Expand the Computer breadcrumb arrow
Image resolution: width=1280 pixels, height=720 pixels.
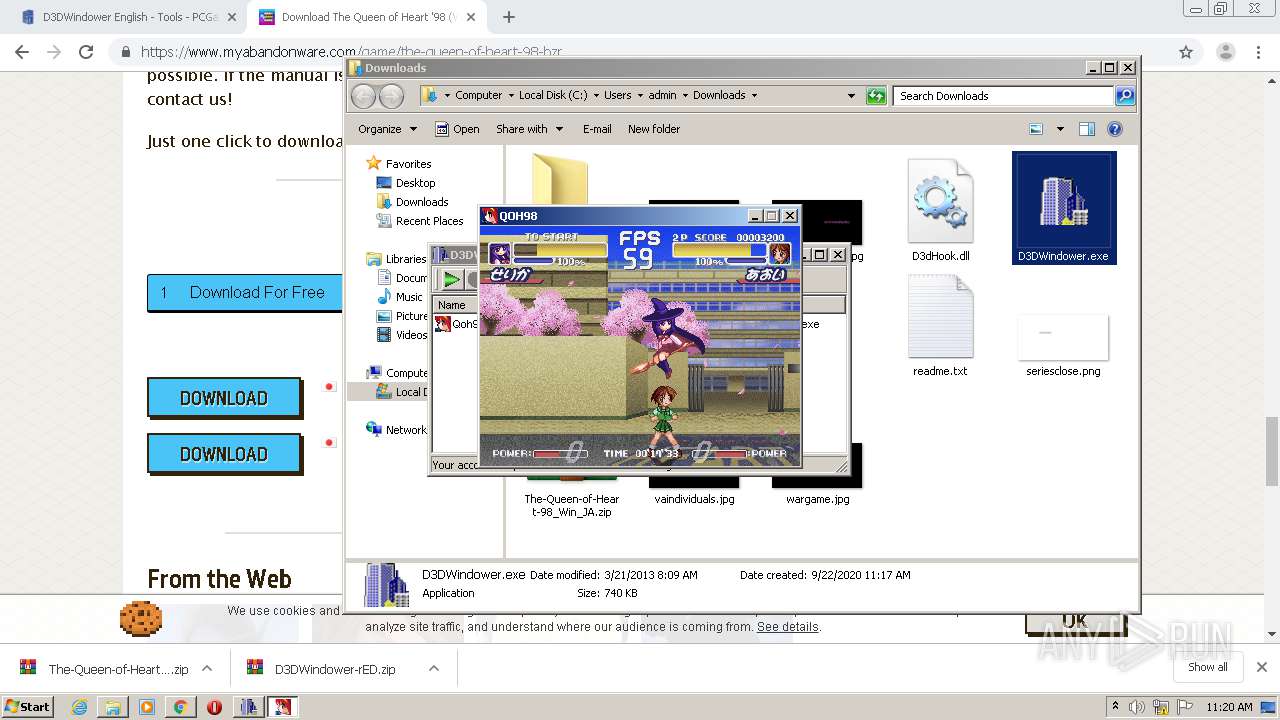(x=510, y=96)
